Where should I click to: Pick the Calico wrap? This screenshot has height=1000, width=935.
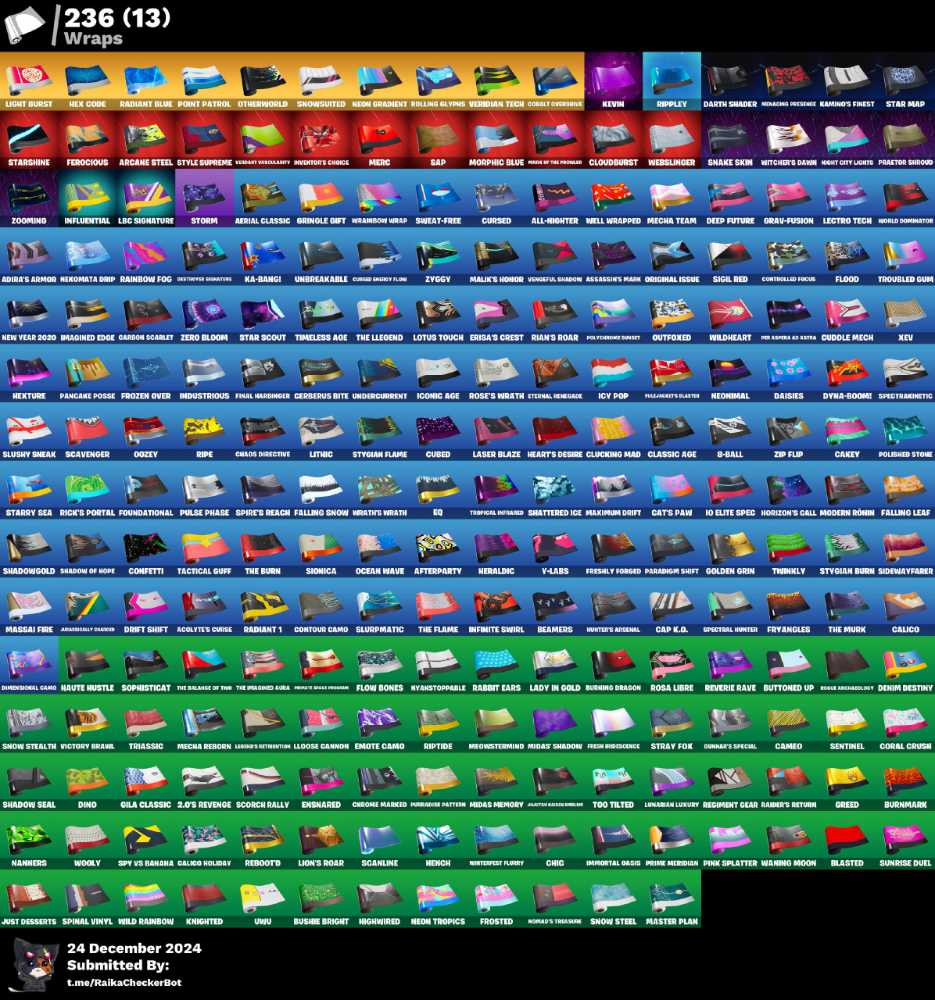[906, 607]
